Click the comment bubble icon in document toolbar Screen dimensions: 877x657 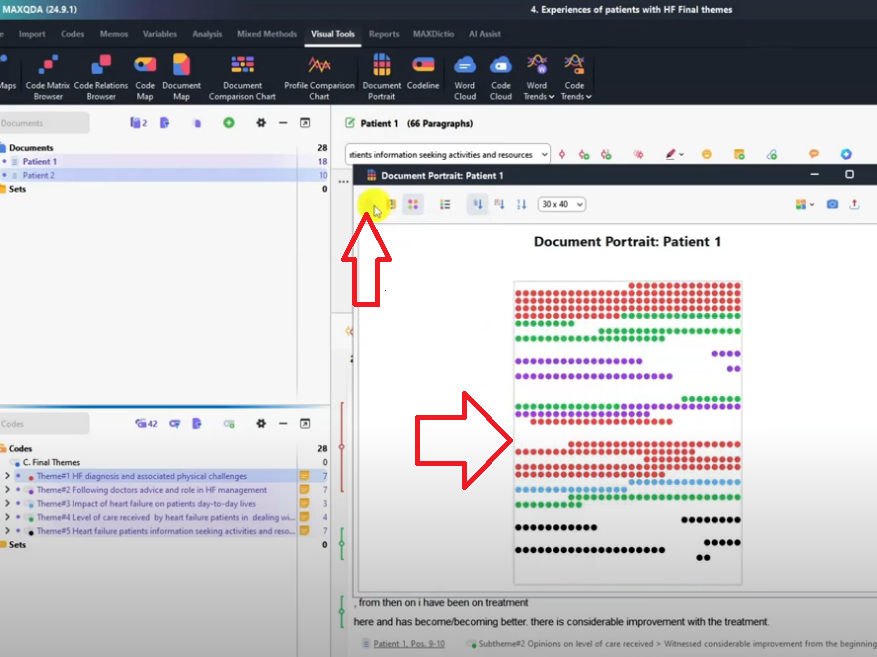[x=814, y=154]
